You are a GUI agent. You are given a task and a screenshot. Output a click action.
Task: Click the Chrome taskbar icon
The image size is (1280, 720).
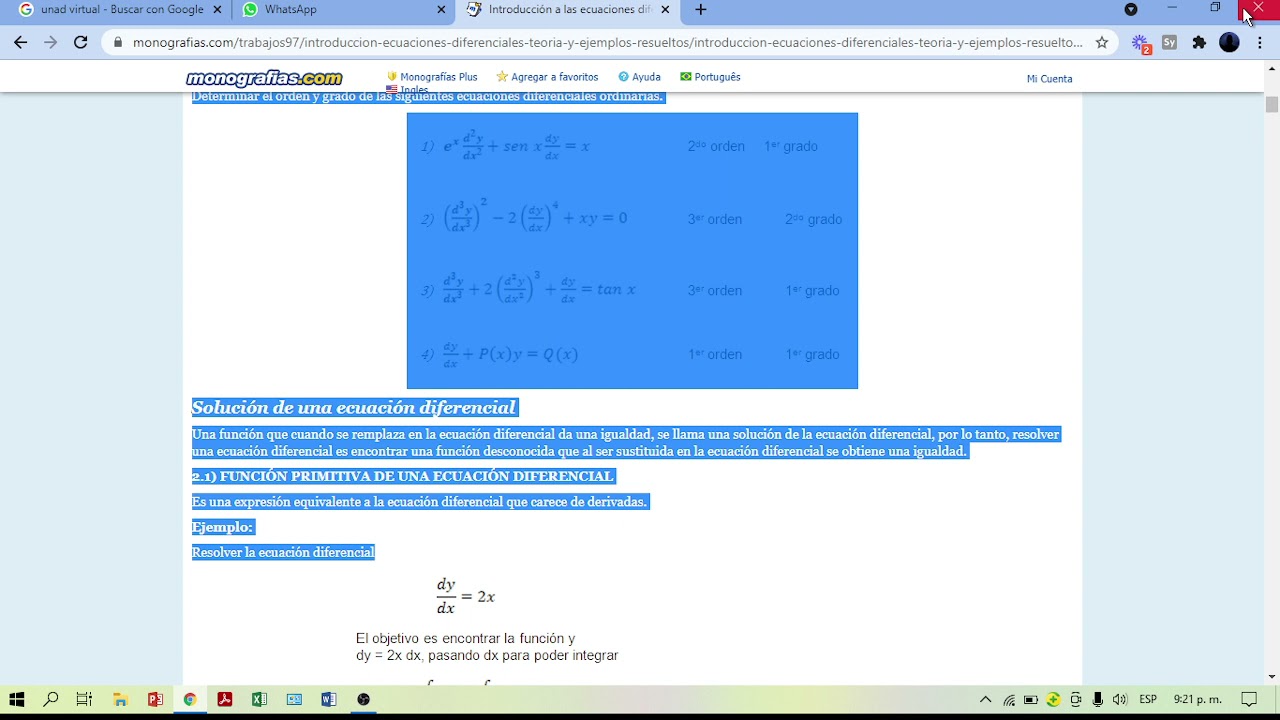(x=189, y=699)
